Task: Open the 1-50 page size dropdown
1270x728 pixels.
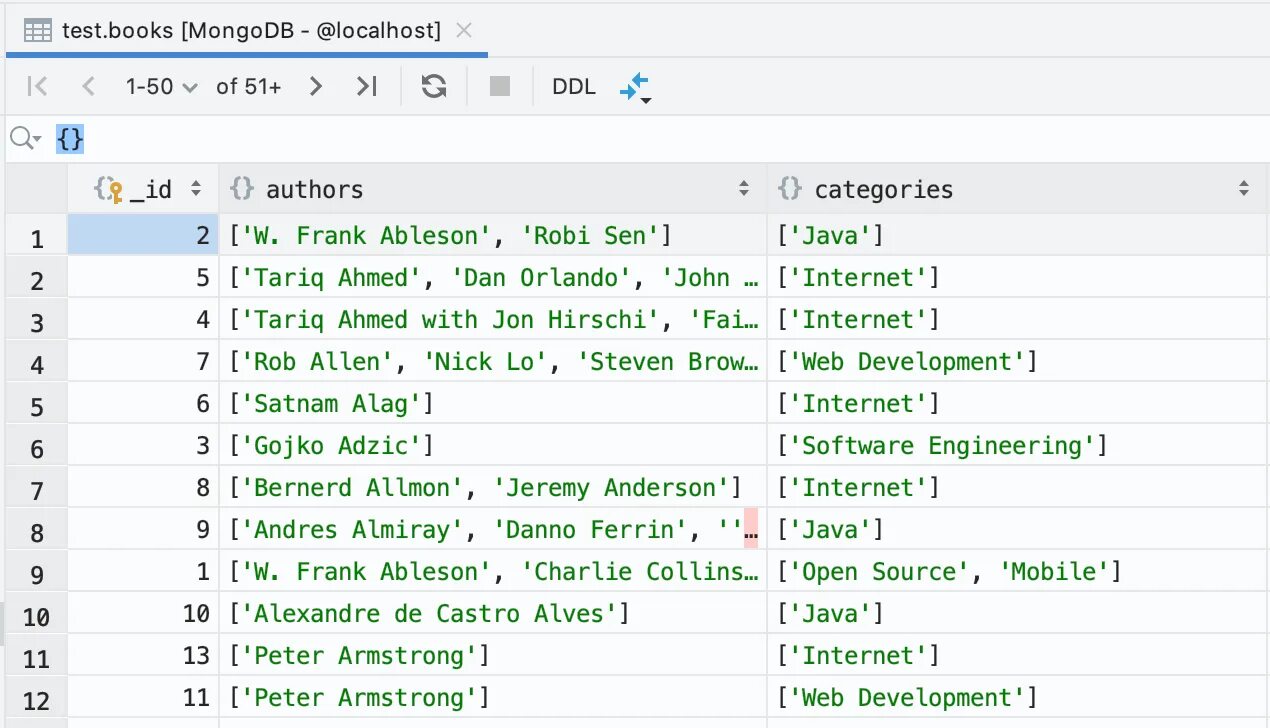Action: pyautogui.click(x=162, y=87)
